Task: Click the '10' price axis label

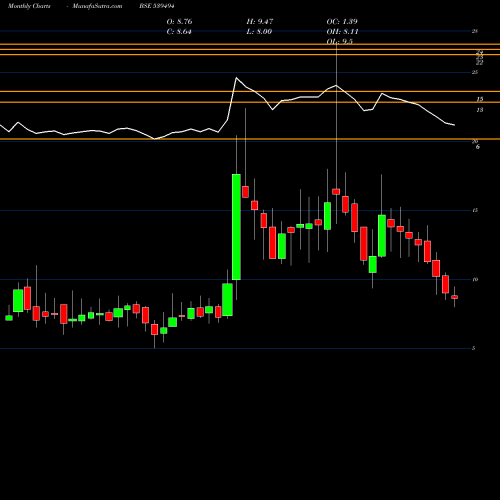Action: [x=475, y=279]
